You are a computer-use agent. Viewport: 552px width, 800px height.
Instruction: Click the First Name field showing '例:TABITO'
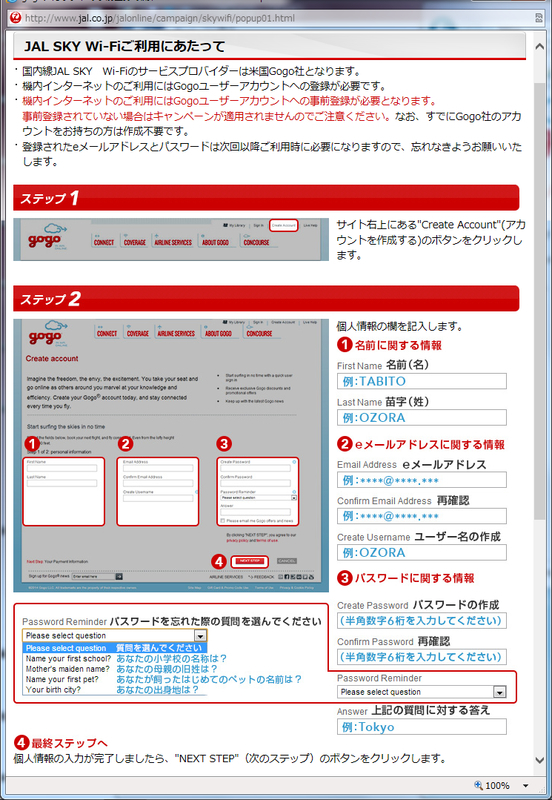421,381
